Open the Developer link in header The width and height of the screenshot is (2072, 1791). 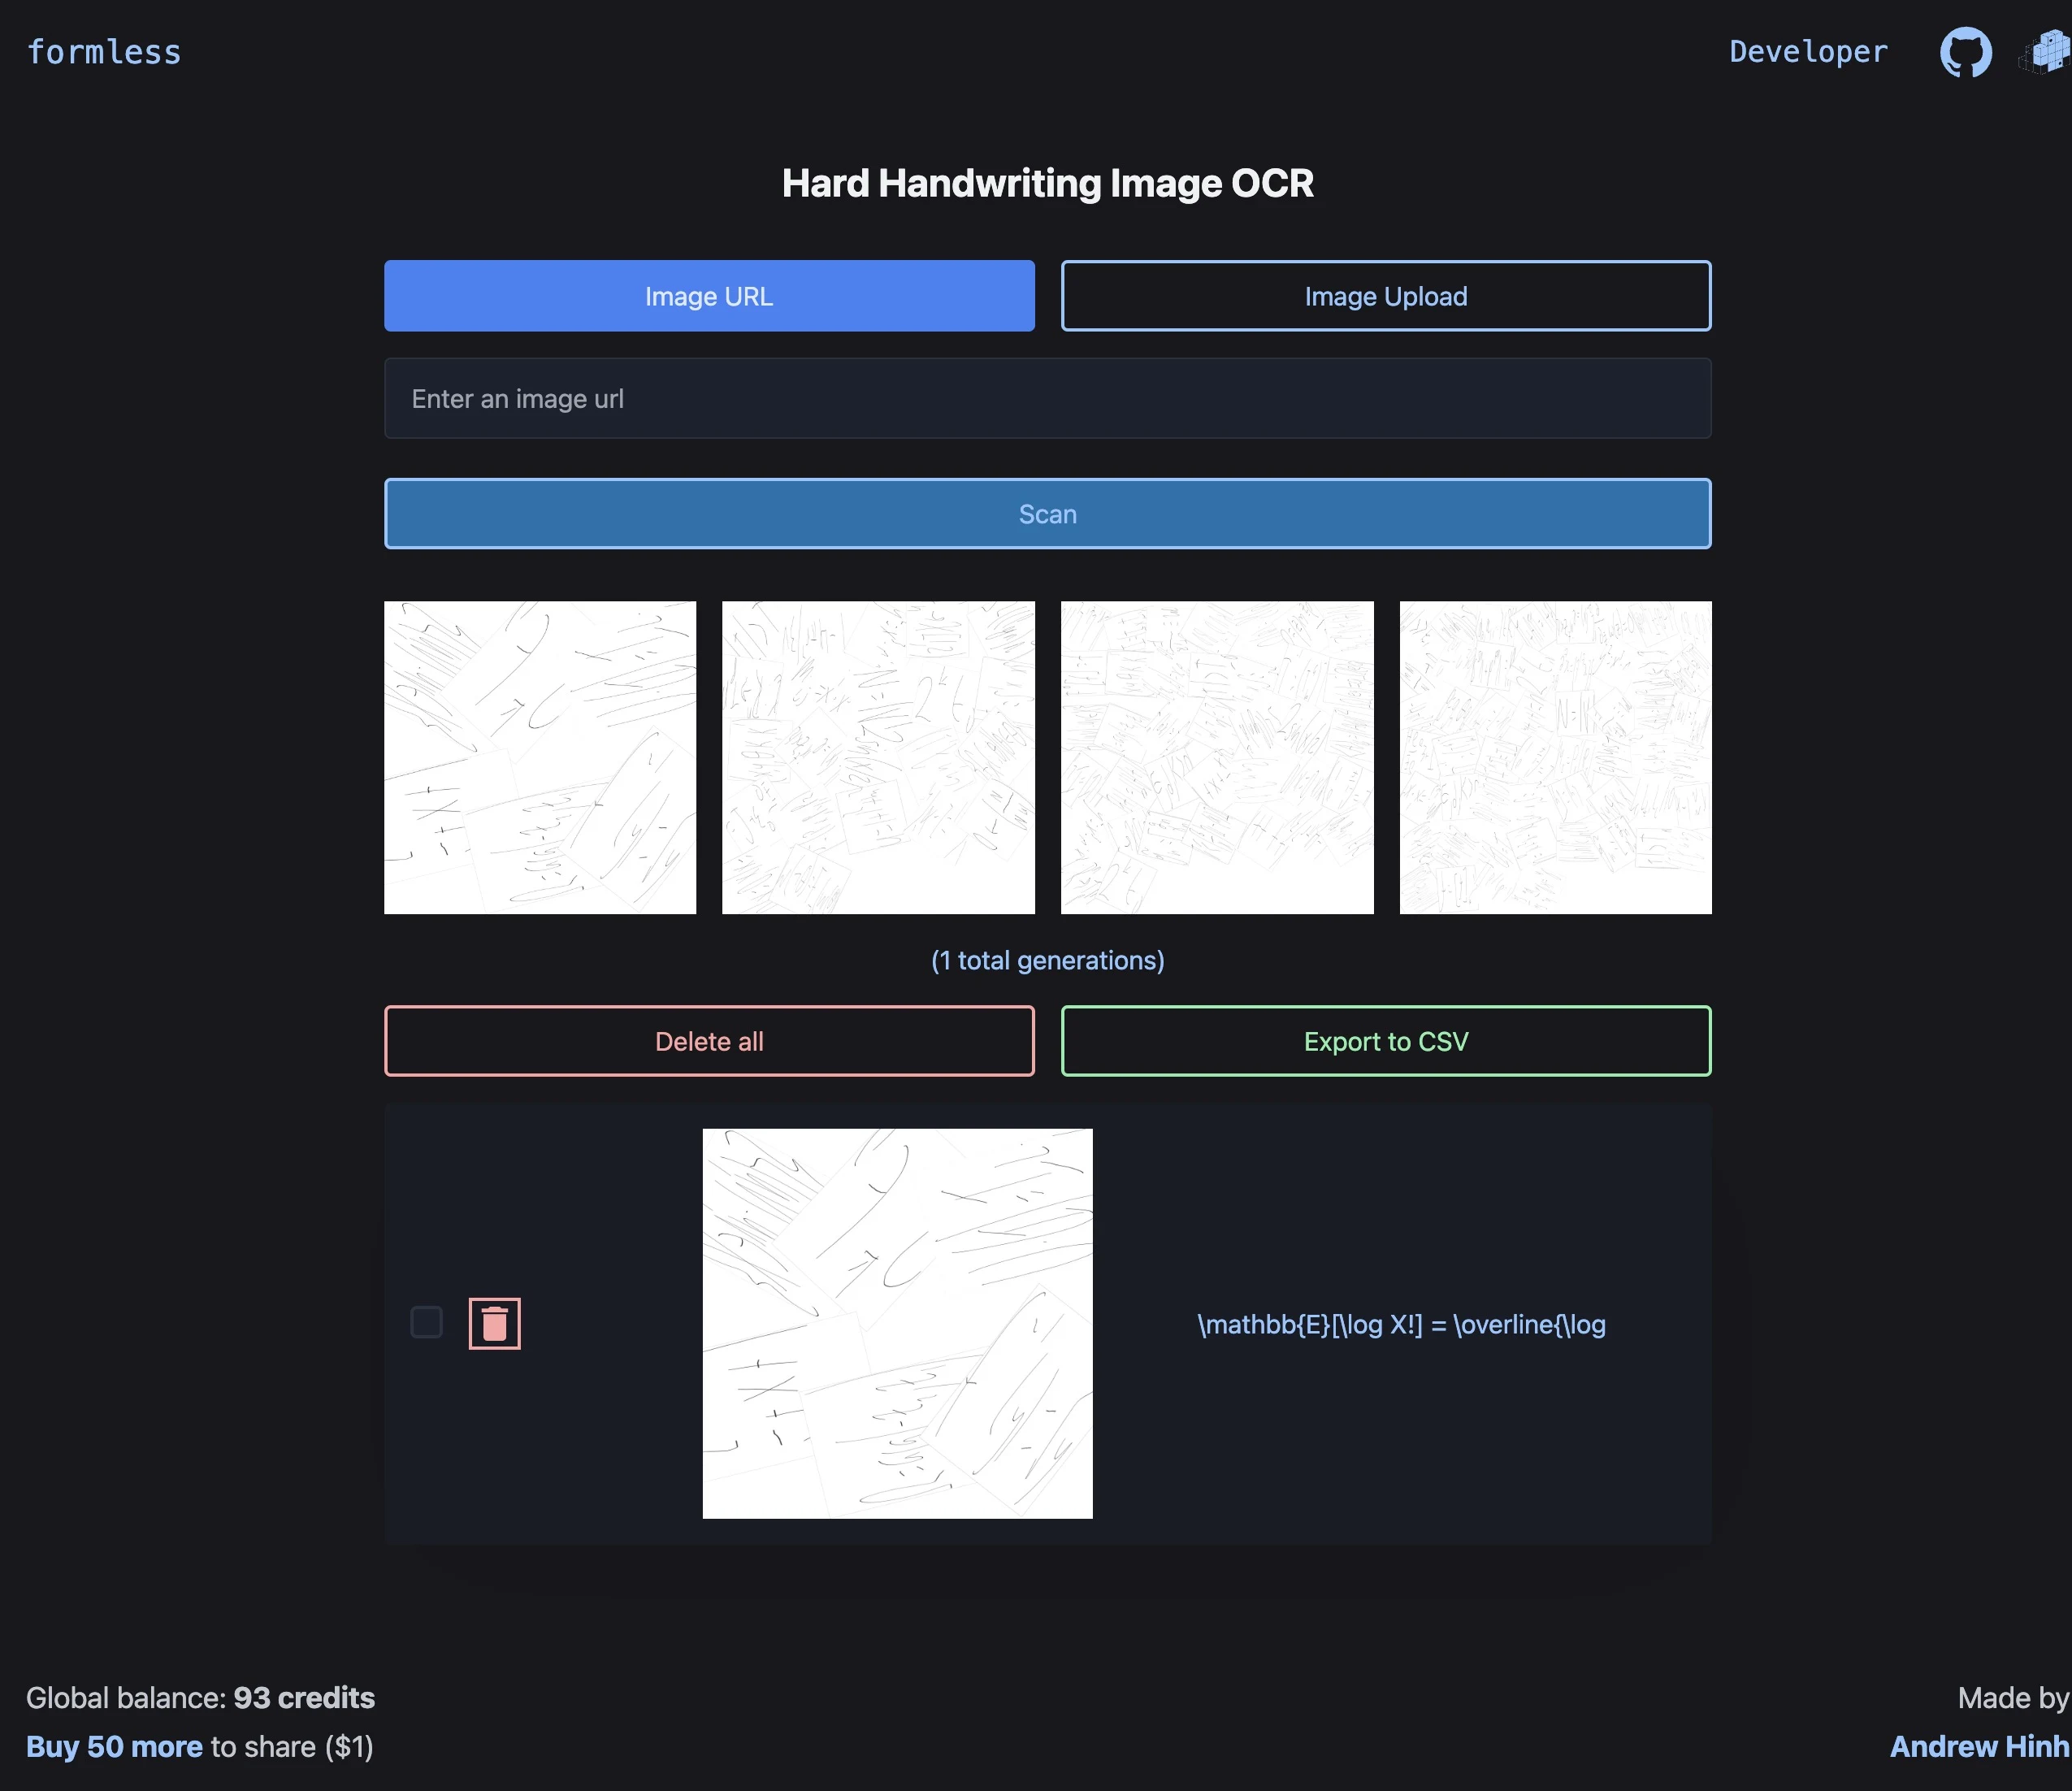tap(1808, 52)
